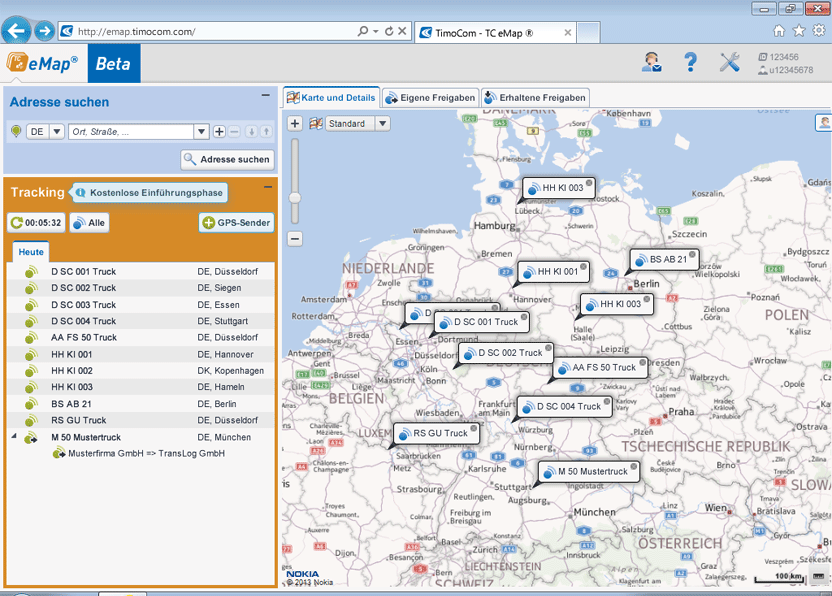Screen dimensions: 832x596
Task: Click the Adresse suchen button
Action: tap(228, 160)
